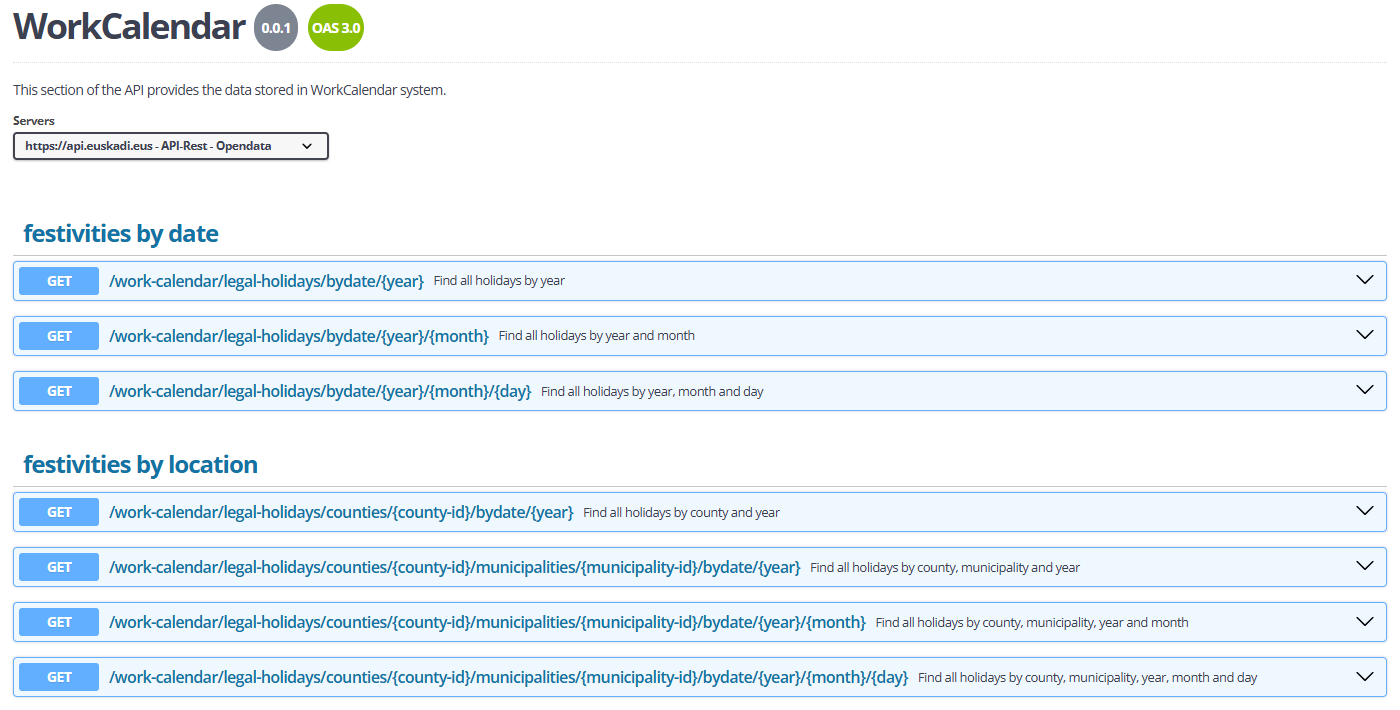
Task: Expand chevron for Find all holidays by year
Action: click(1365, 280)
